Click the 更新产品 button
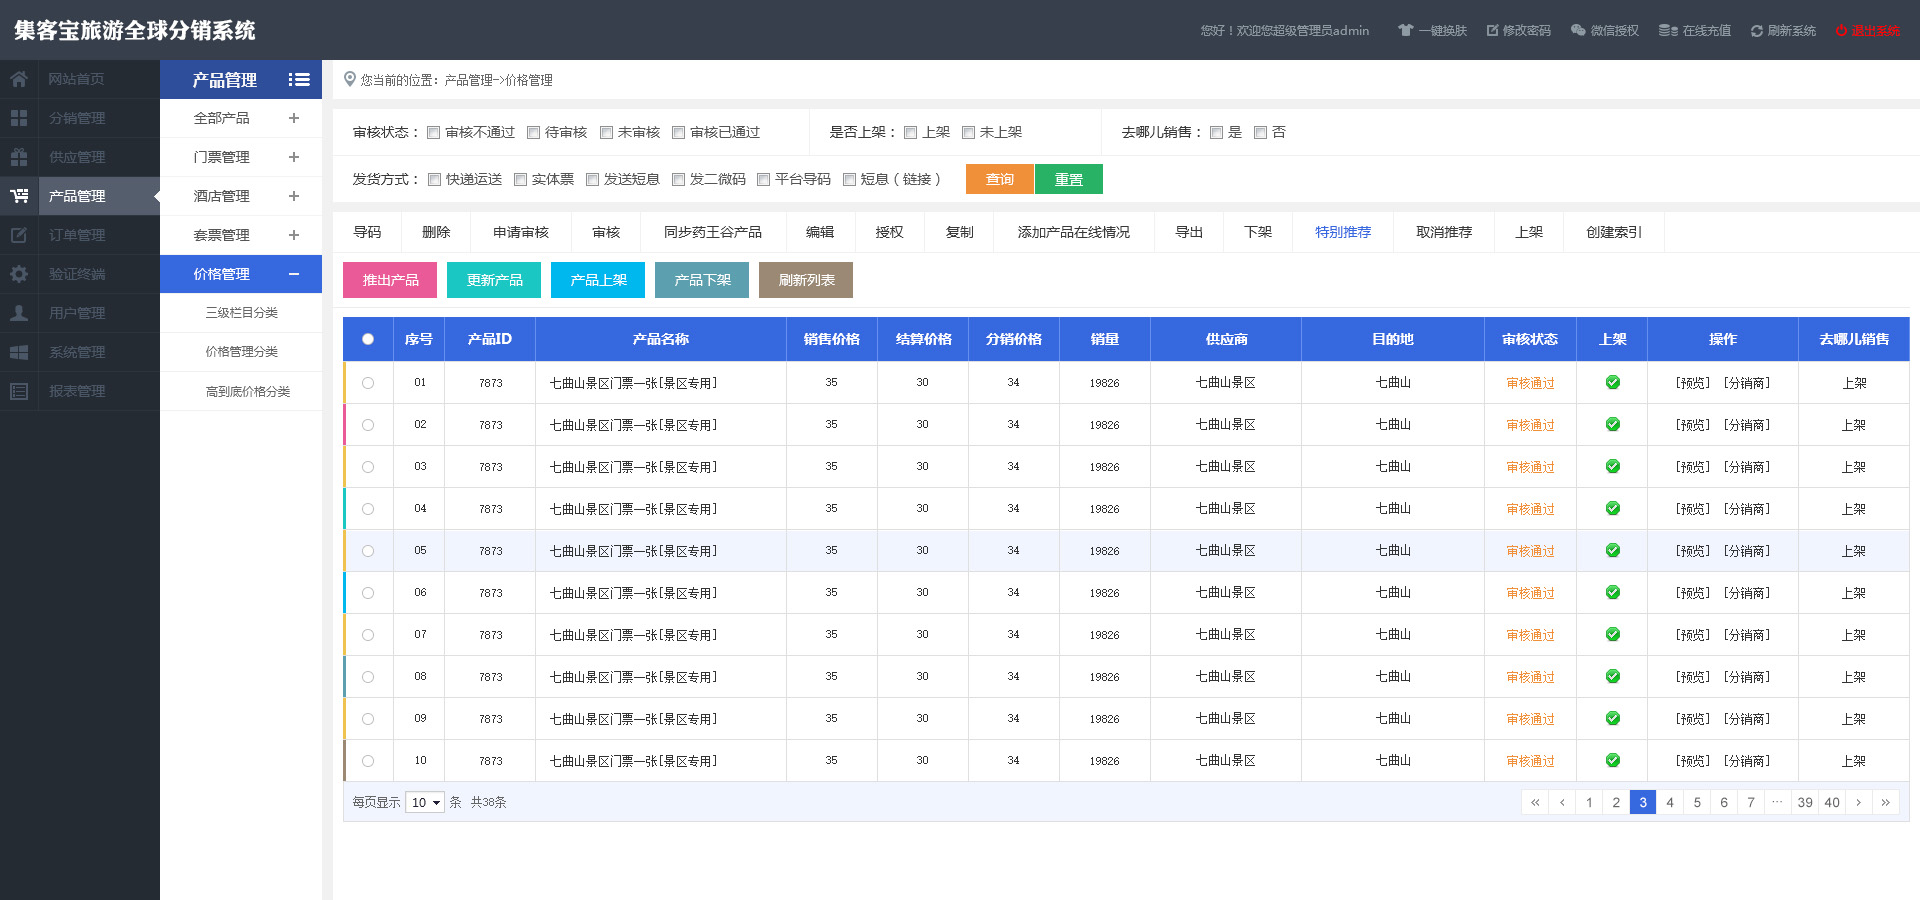 494,280
